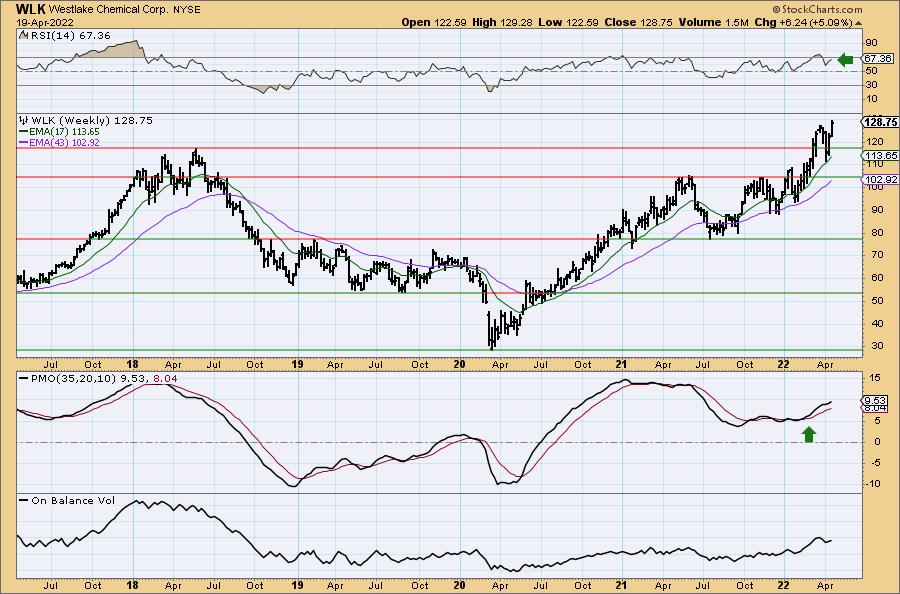Click the Westlake Chemical Corp. company name
Screen dimensions: 900x594
click(108, 10)
